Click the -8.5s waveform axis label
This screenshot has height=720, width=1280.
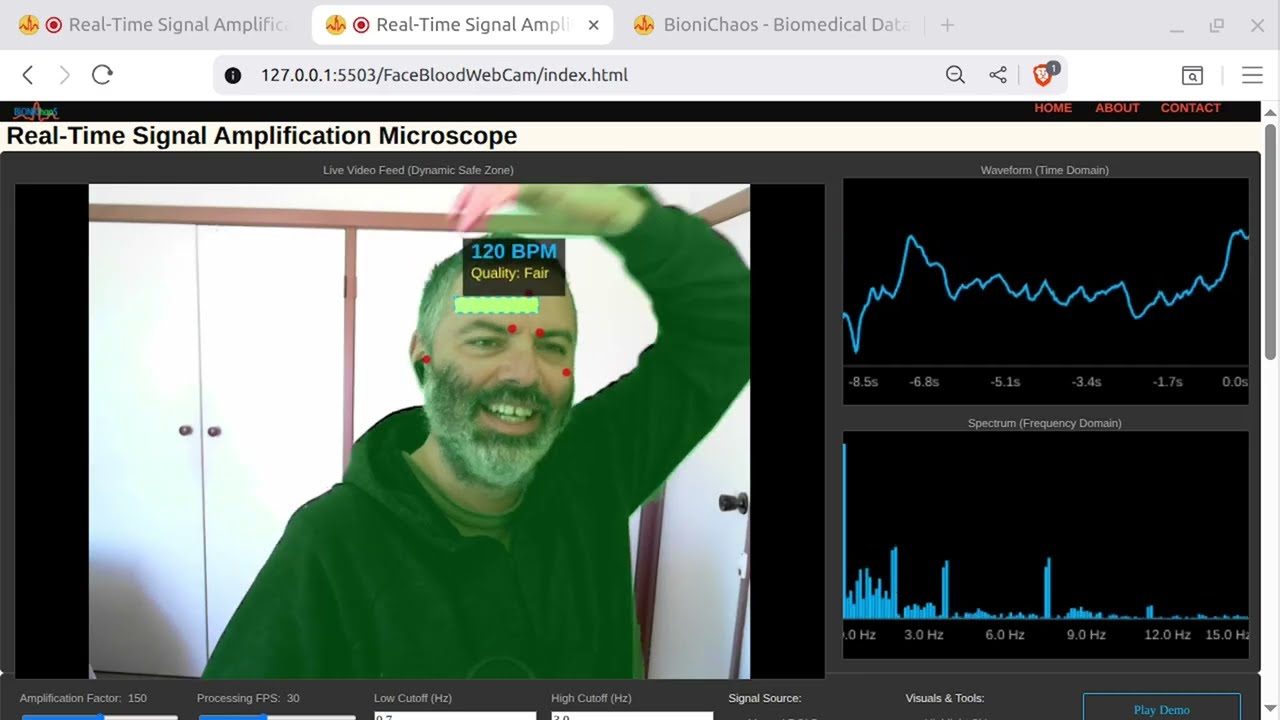click(x=863, y=382)
